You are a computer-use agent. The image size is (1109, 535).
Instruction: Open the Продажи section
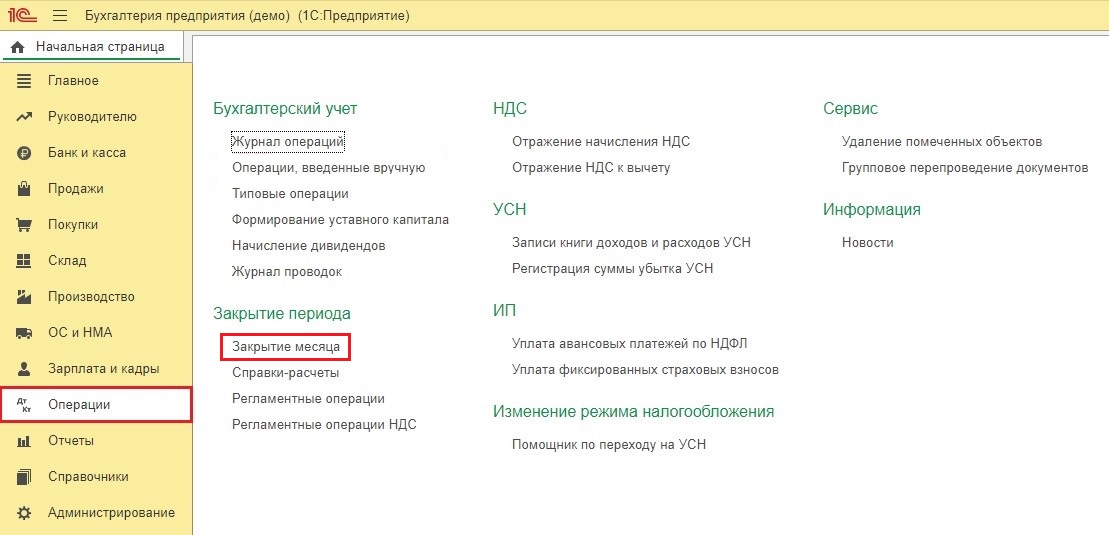click(x=95, y=189)
